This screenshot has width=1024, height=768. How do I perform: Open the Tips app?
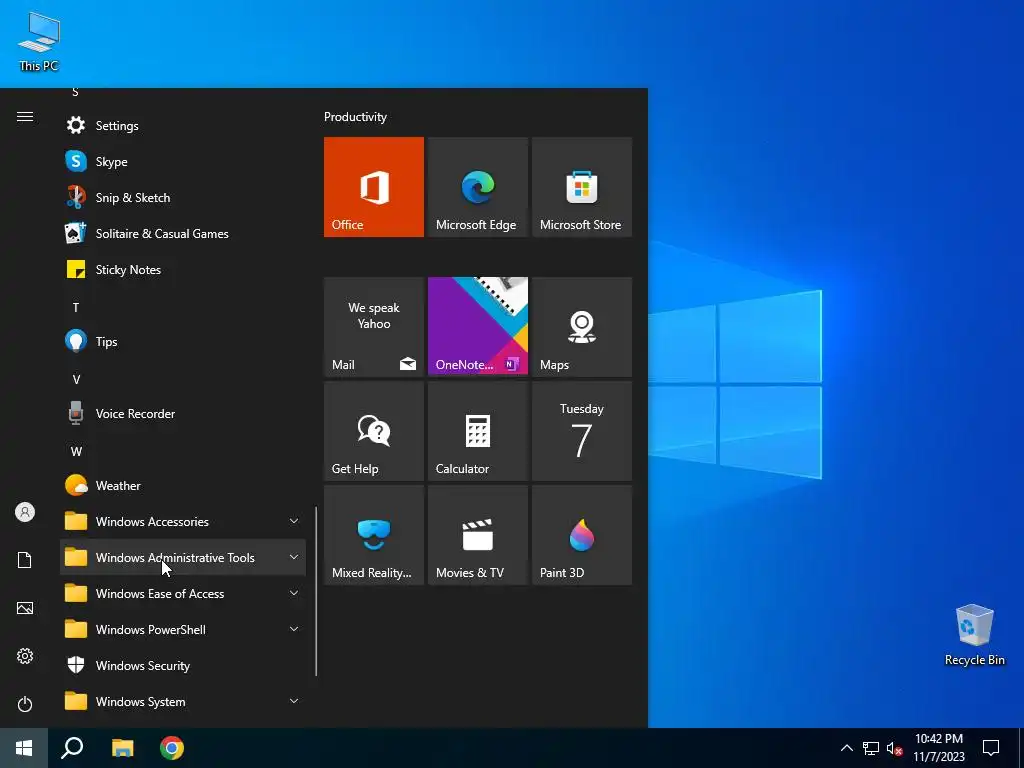tap(183, 341)
